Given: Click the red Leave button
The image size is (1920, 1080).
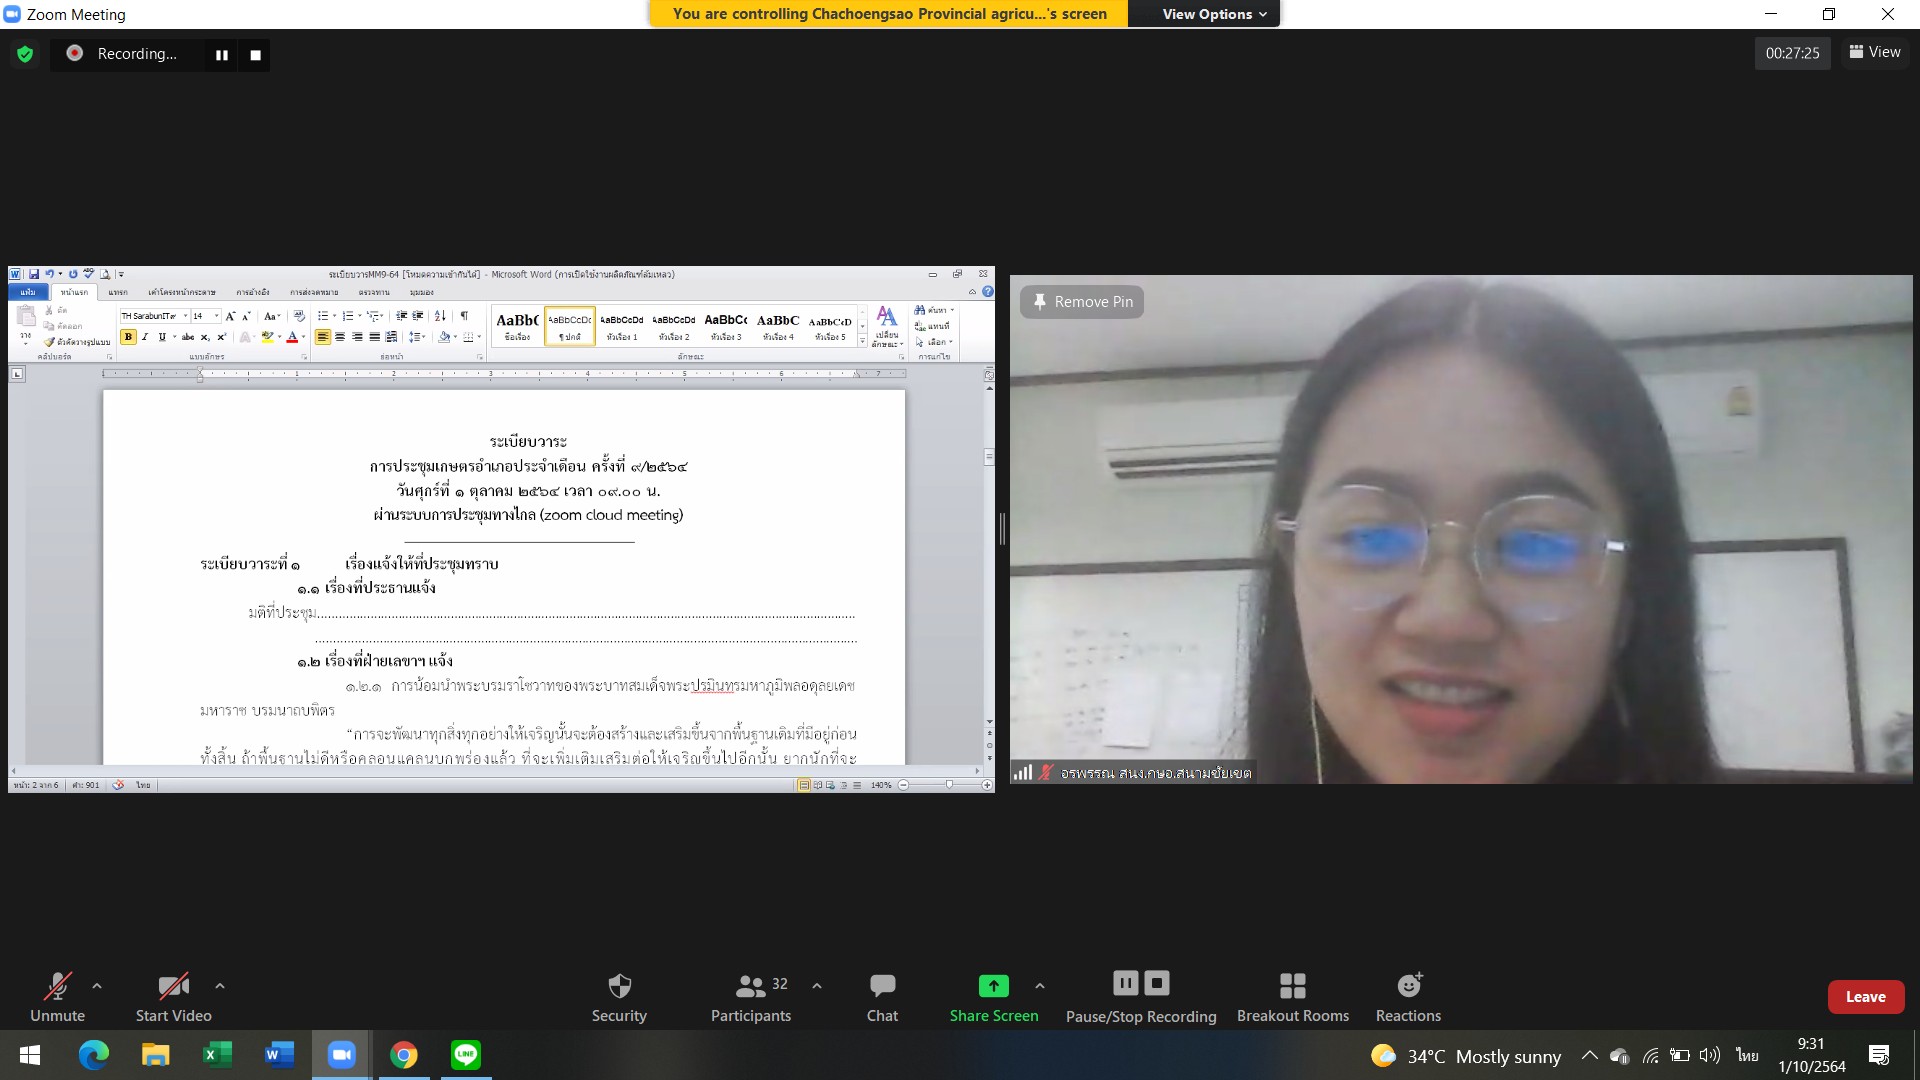Looking at the screenshot, I should [x=1865, y=997].
